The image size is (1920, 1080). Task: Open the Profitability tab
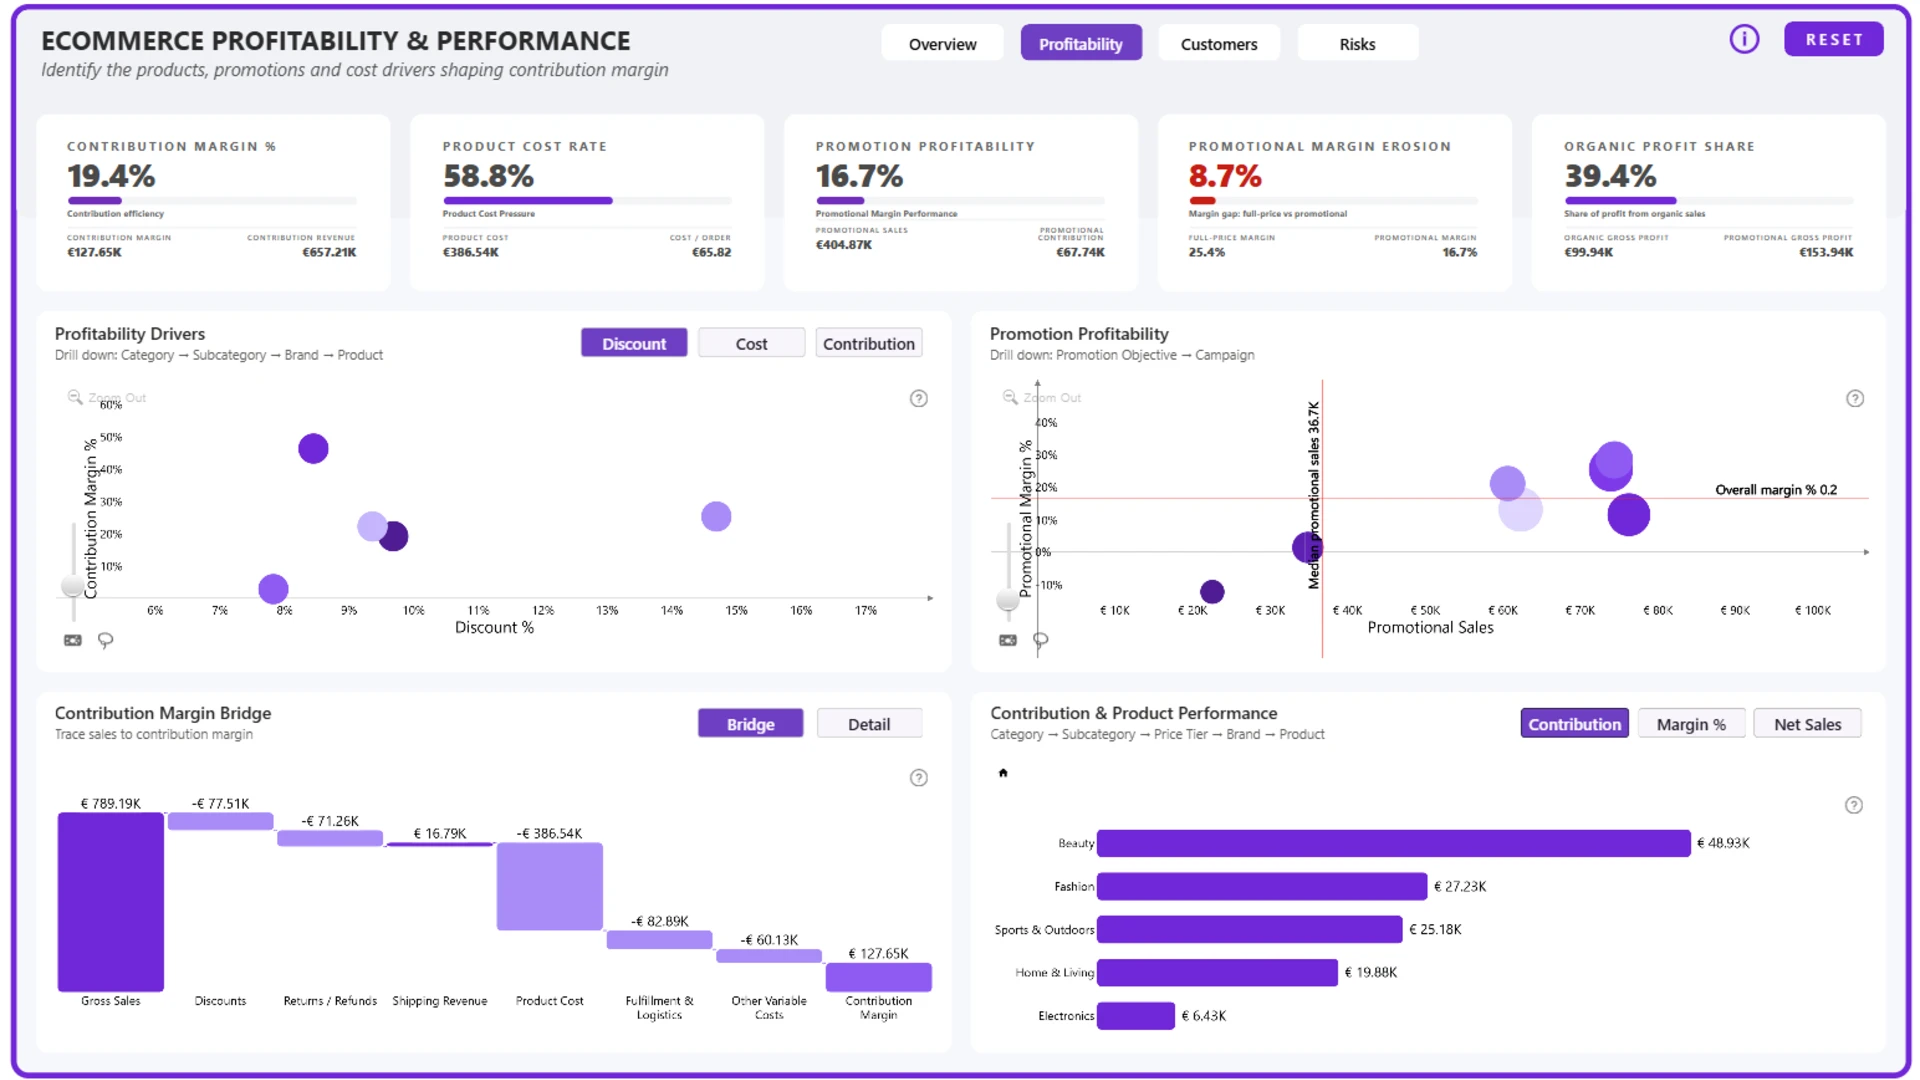click(1081, 43)
